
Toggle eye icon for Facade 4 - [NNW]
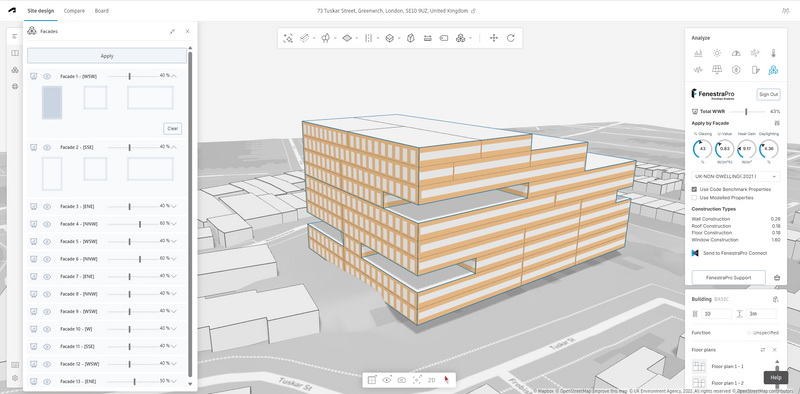[x=47, y=224]
